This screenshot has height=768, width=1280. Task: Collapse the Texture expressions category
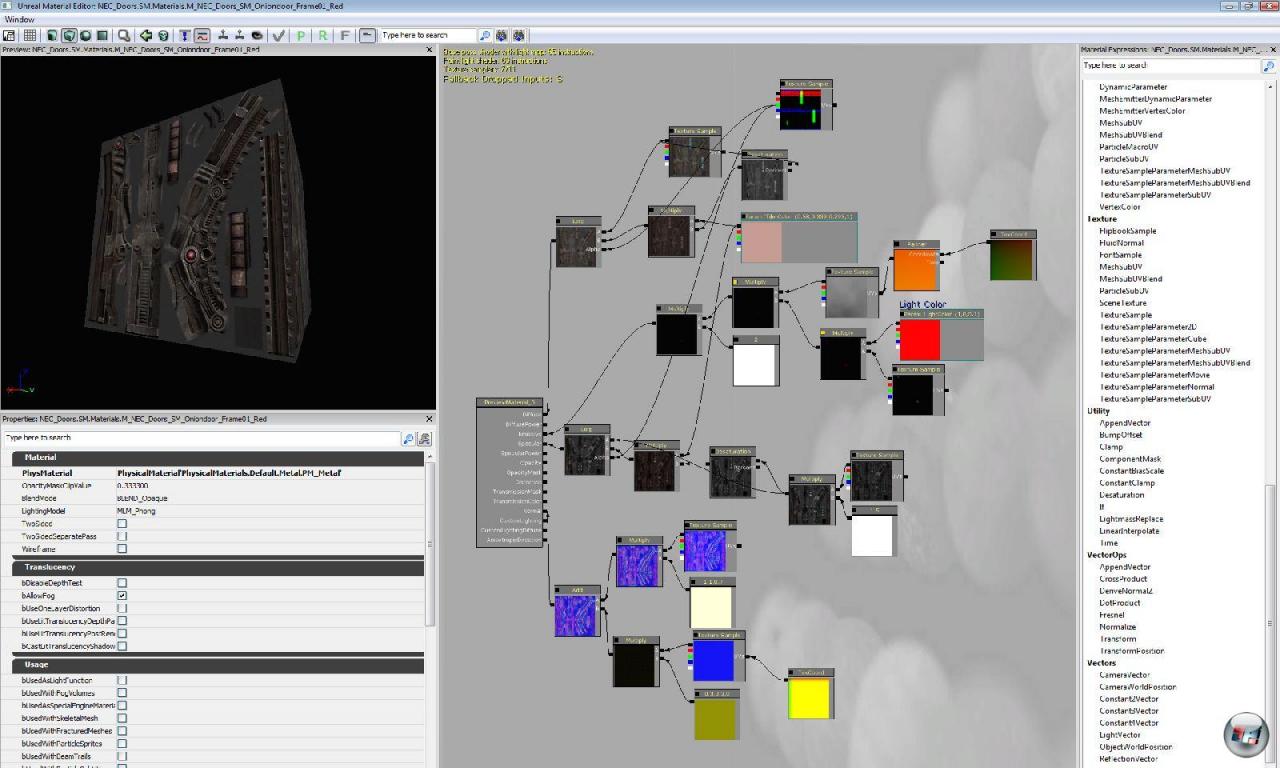coord(1102,219)
